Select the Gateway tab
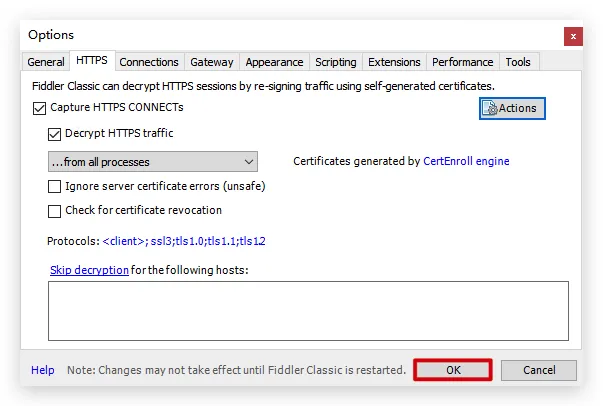This screenshot has height=406, width=603. click(x=212, y=62)
